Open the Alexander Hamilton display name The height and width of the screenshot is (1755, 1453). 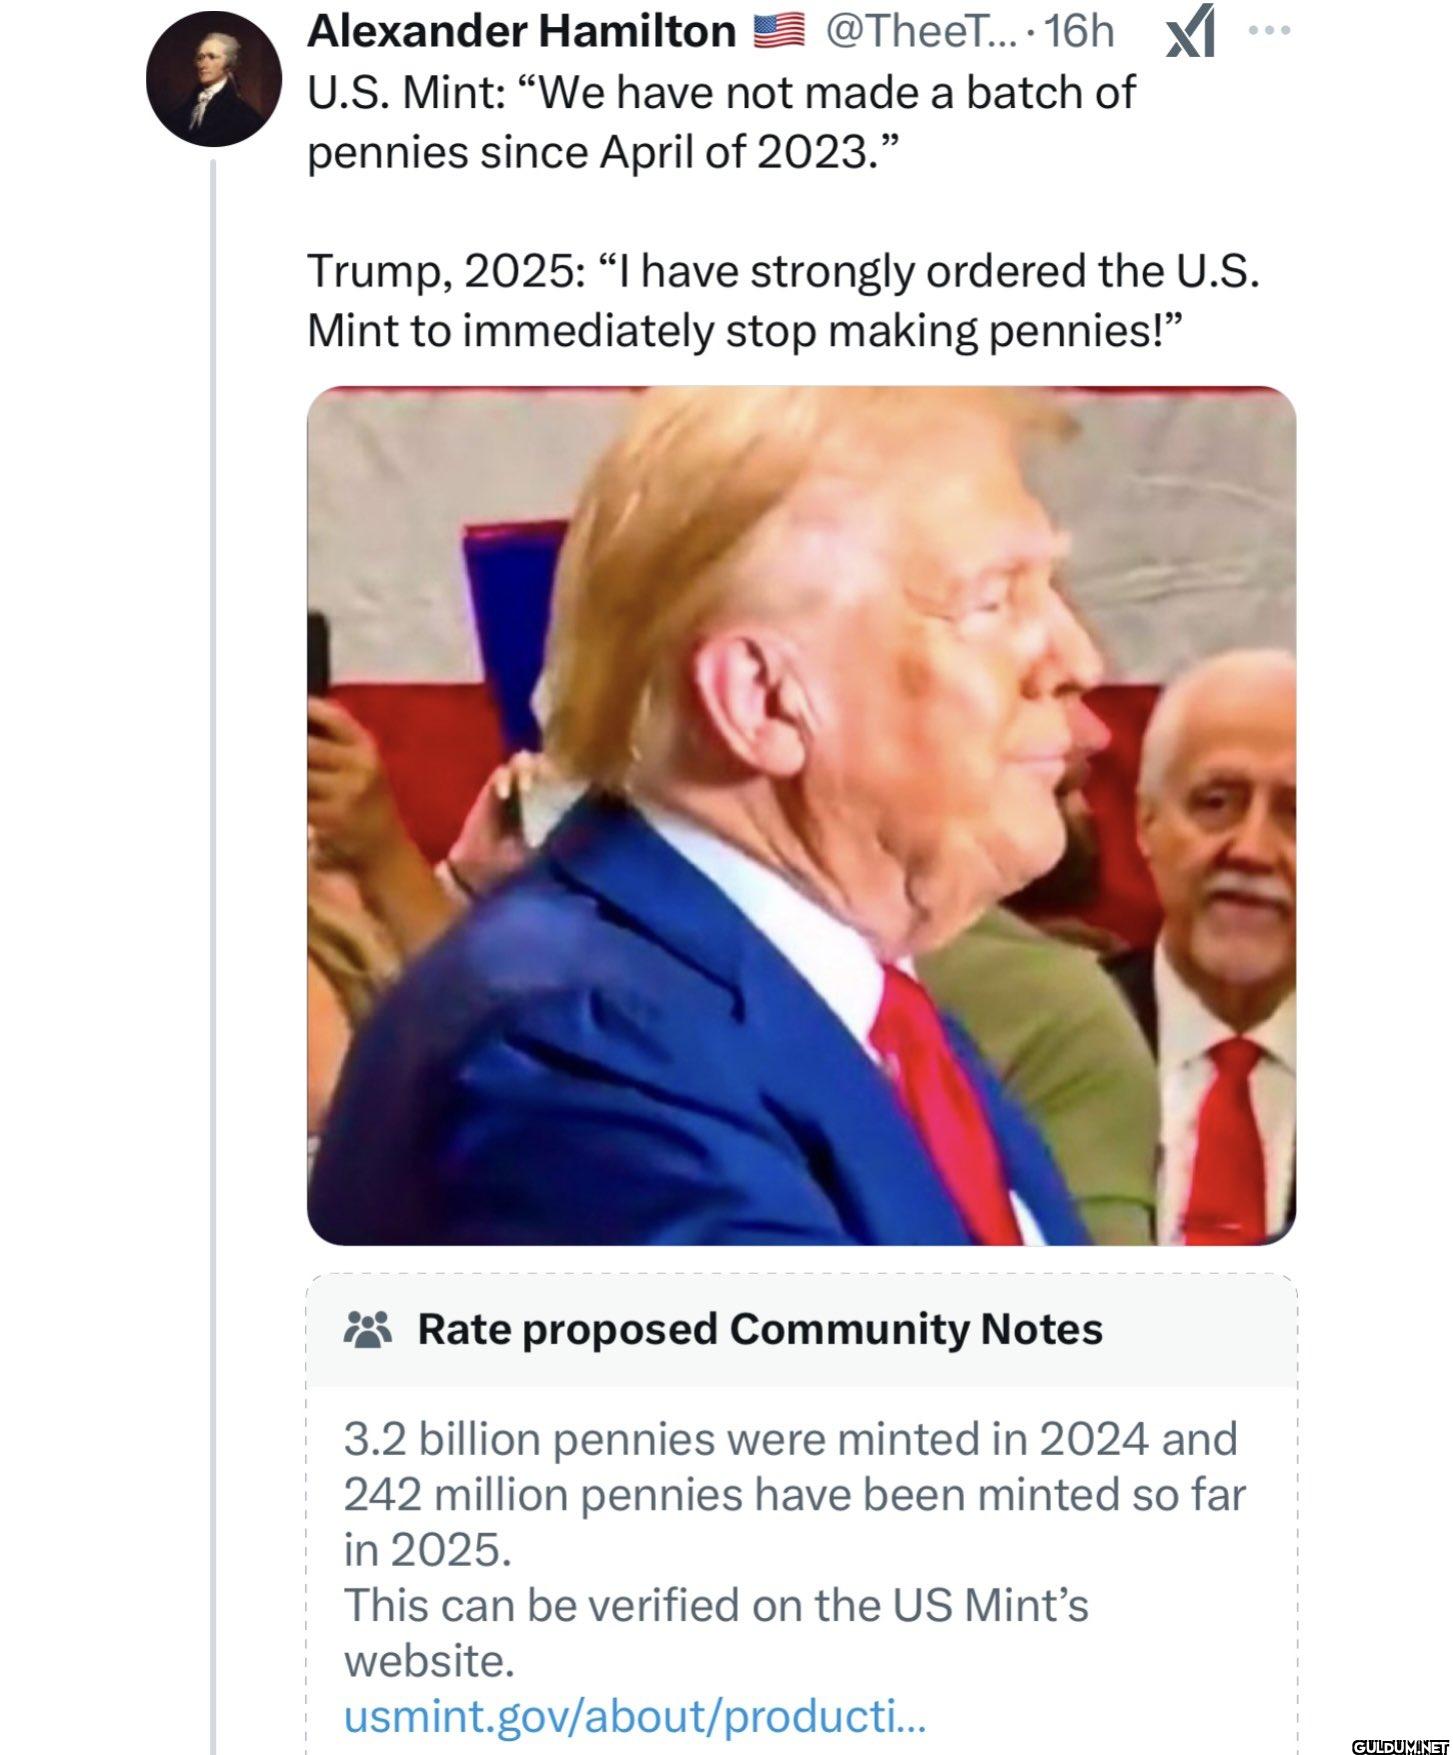(x=521, y=32)
